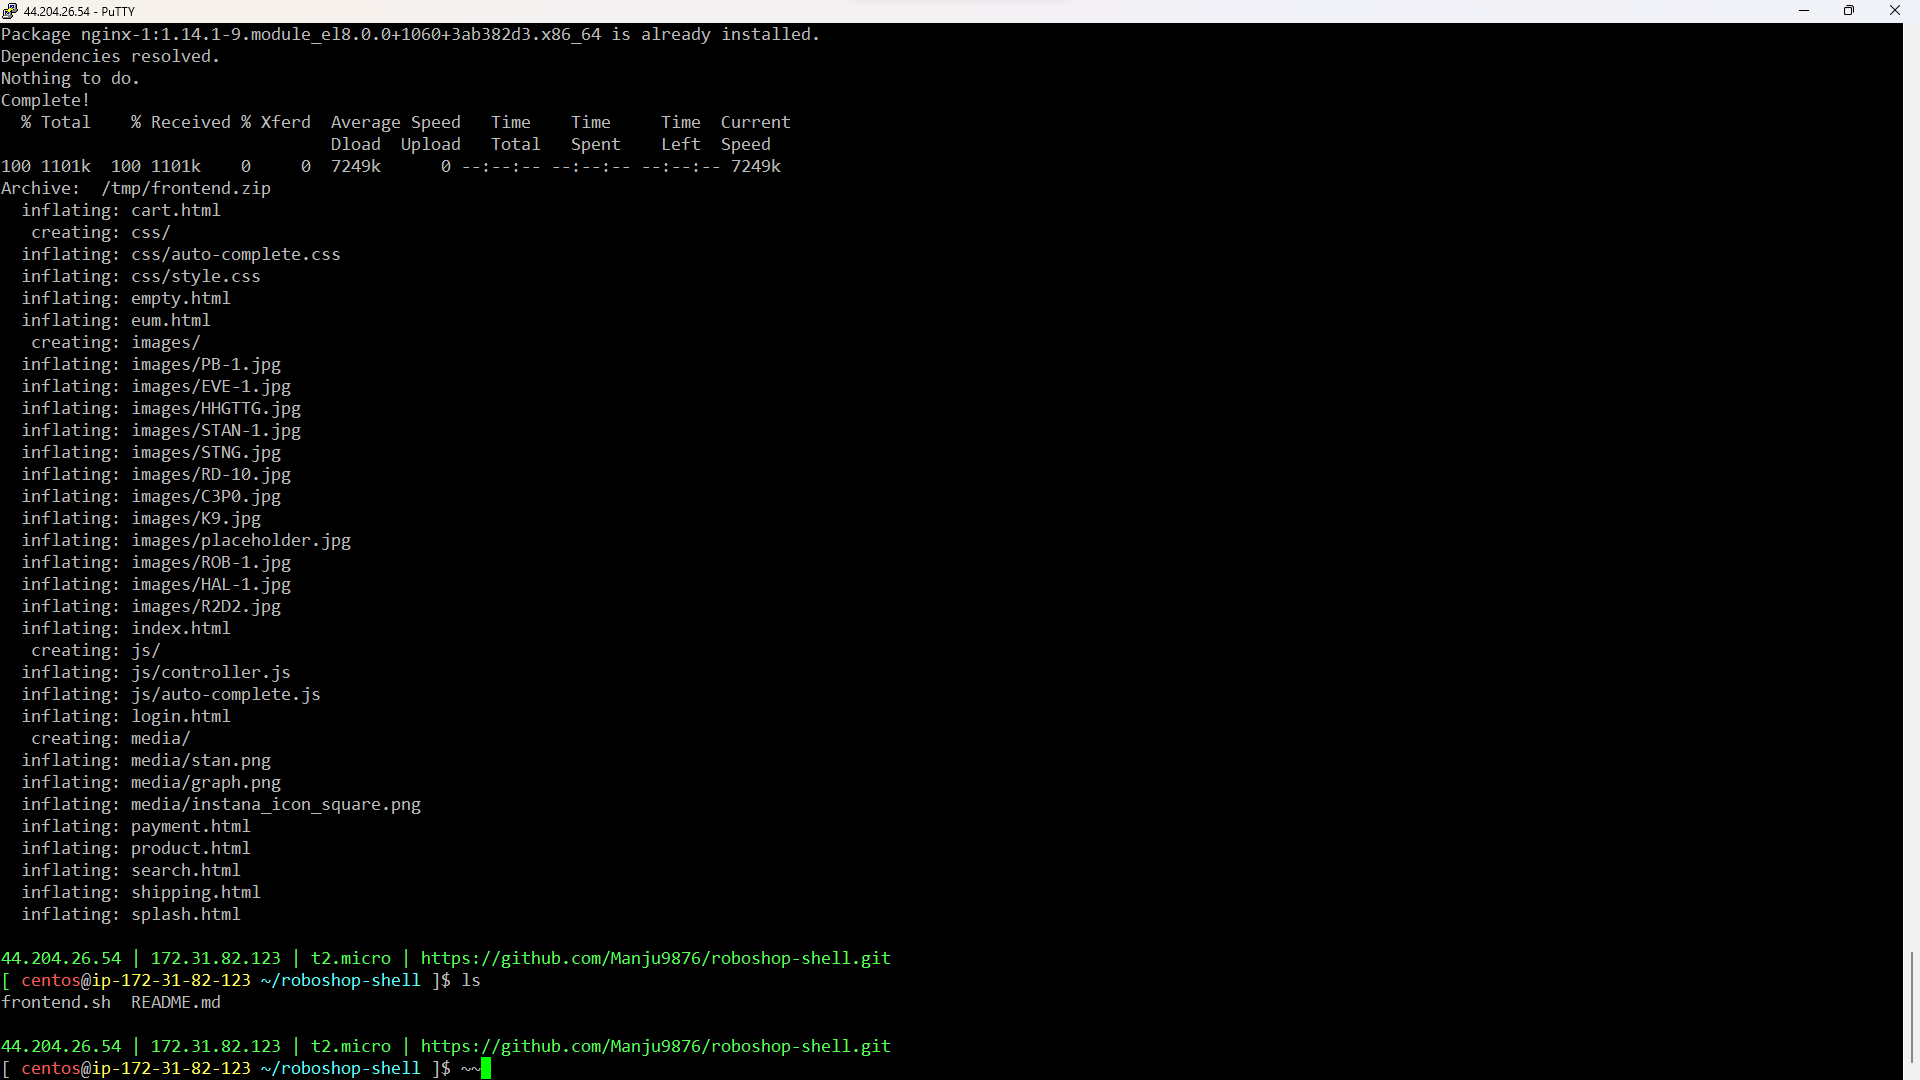Image resolution: width=1920 pixels, height=1080 pixels.
Task: Click the blinking terminal cursor block
Action: point(486,1068)
